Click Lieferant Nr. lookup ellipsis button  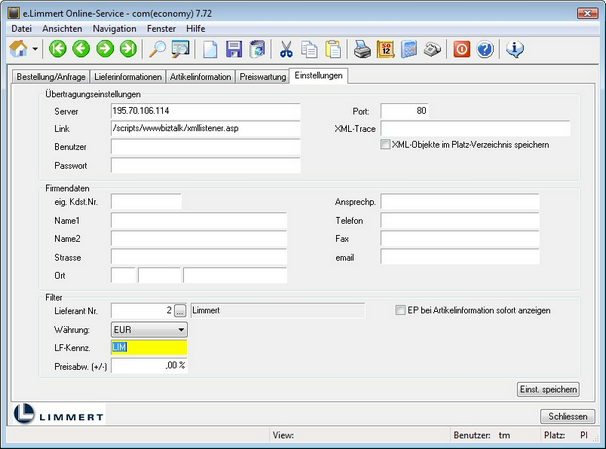180,310
